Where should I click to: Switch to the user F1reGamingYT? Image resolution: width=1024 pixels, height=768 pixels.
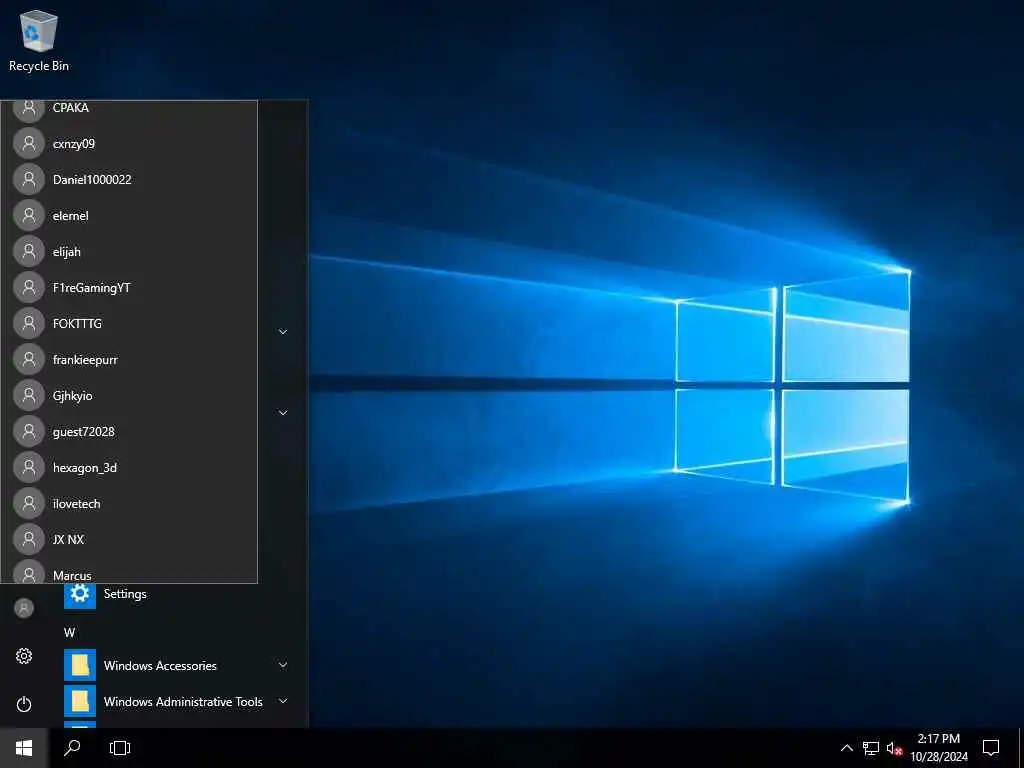129,287
